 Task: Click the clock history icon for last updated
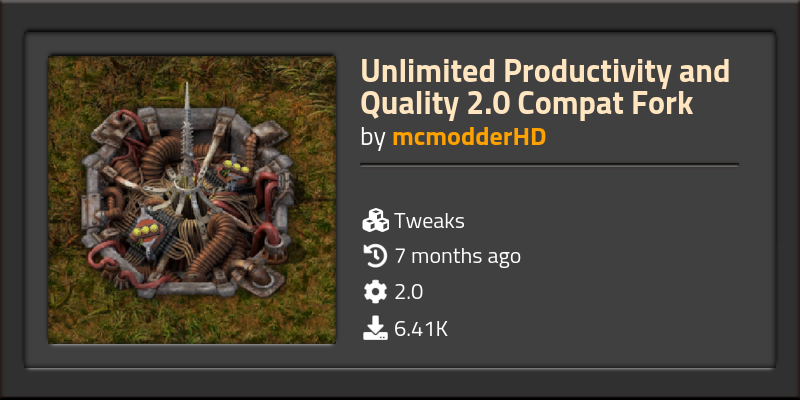pos(376,256)
